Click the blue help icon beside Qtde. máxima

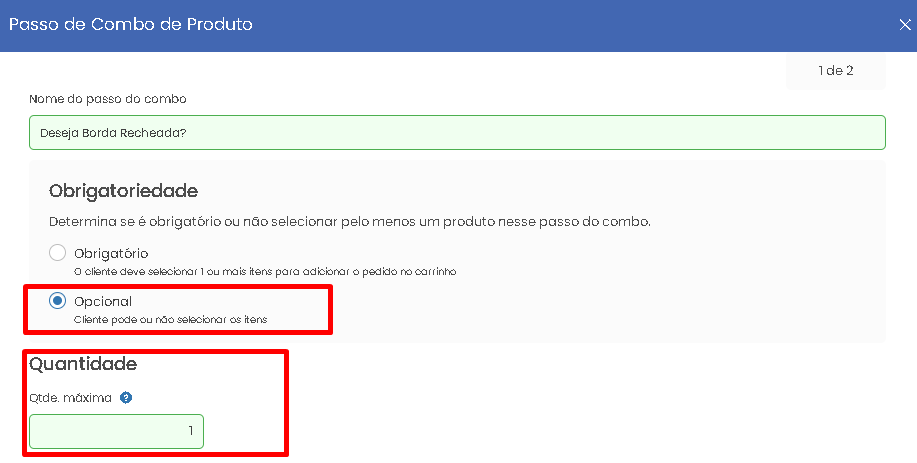(126, 398)
